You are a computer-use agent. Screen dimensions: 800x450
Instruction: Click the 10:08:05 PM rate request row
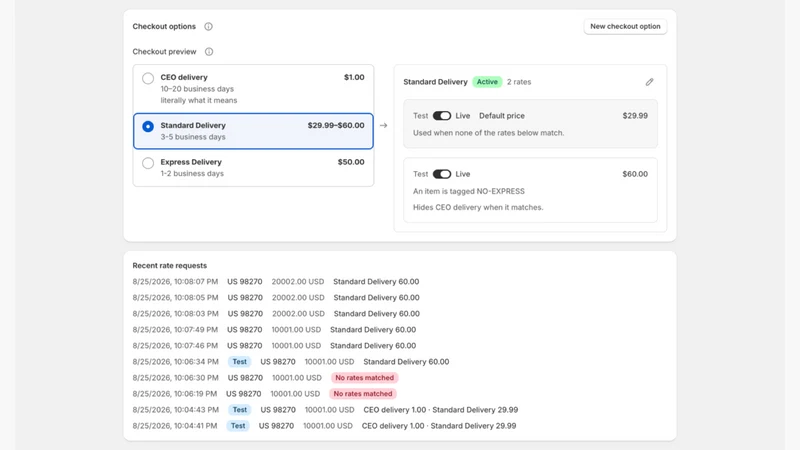tap(276, 297)
